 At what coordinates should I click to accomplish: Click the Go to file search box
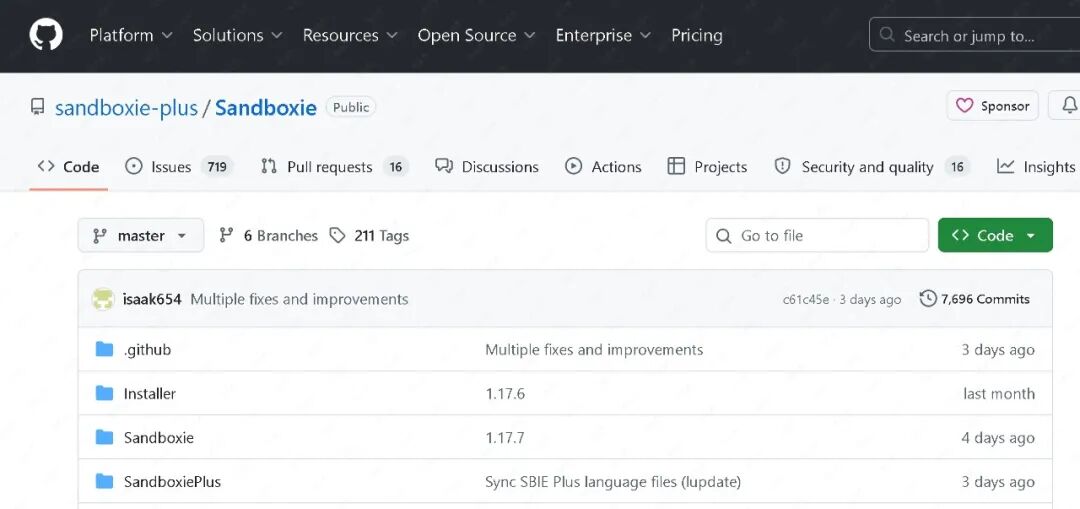pos(817,236)
